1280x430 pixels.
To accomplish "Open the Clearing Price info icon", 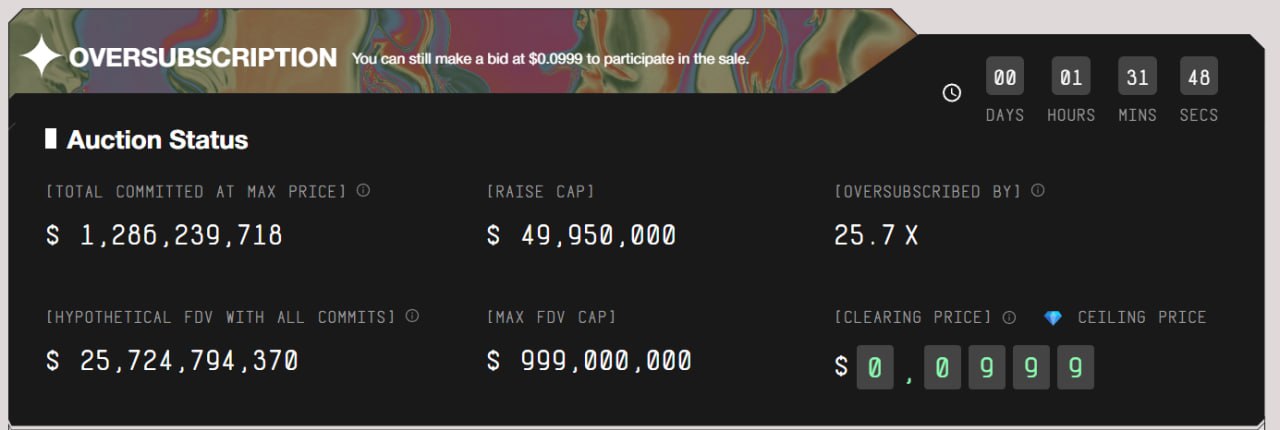I will pyautogui.click(x=1009, y=317).
